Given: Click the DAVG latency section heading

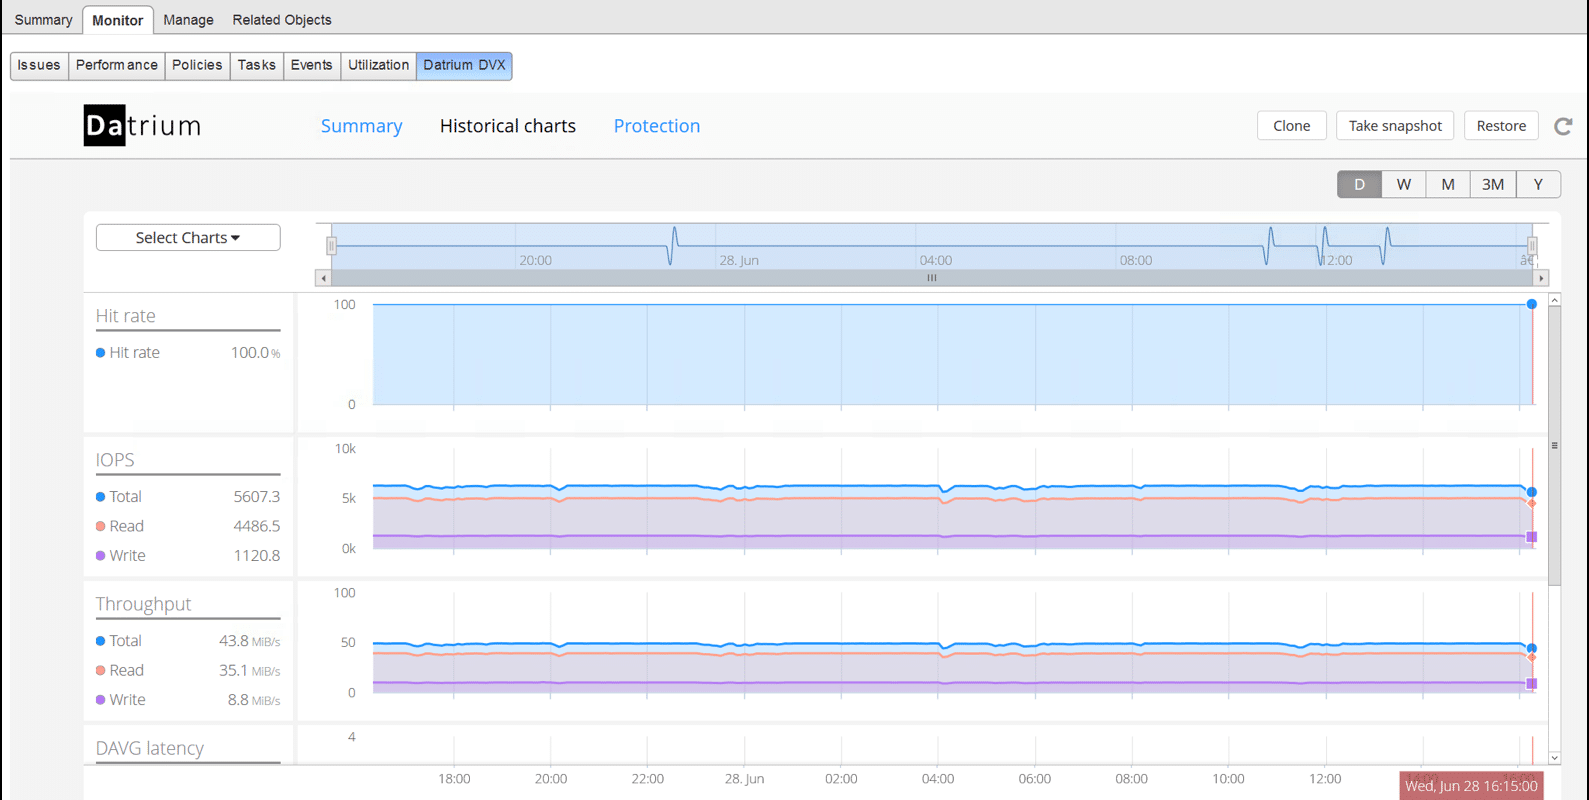Looking at the screenshot, I should point(150,748).
